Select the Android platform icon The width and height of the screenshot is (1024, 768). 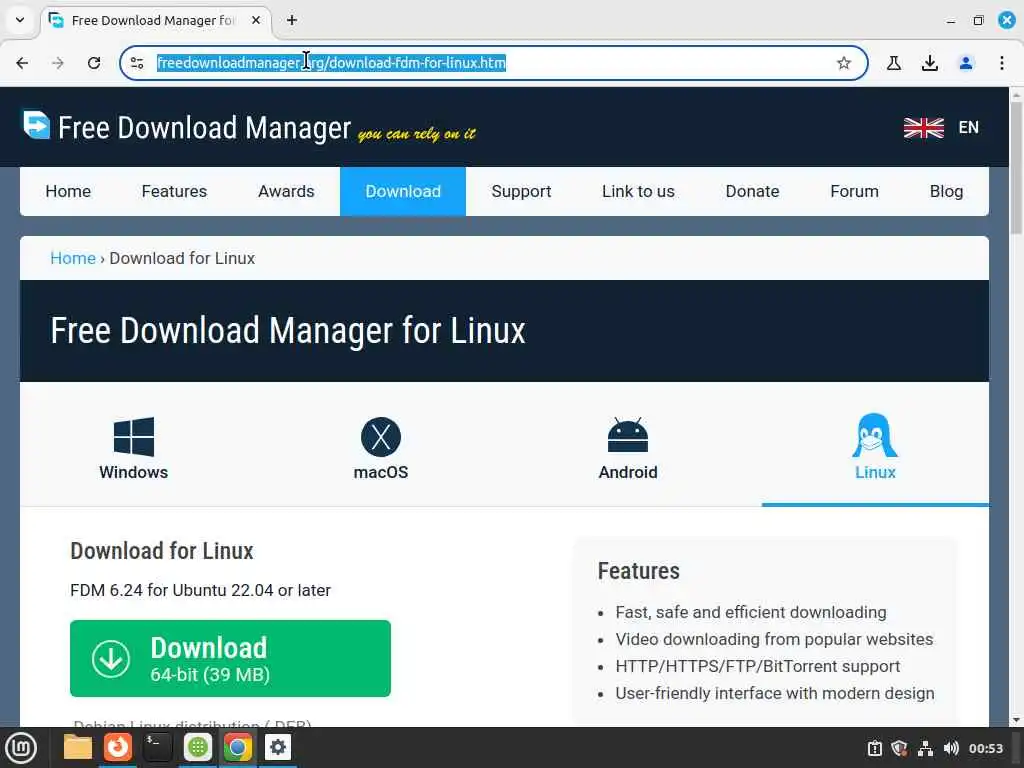tap(628, 436)
